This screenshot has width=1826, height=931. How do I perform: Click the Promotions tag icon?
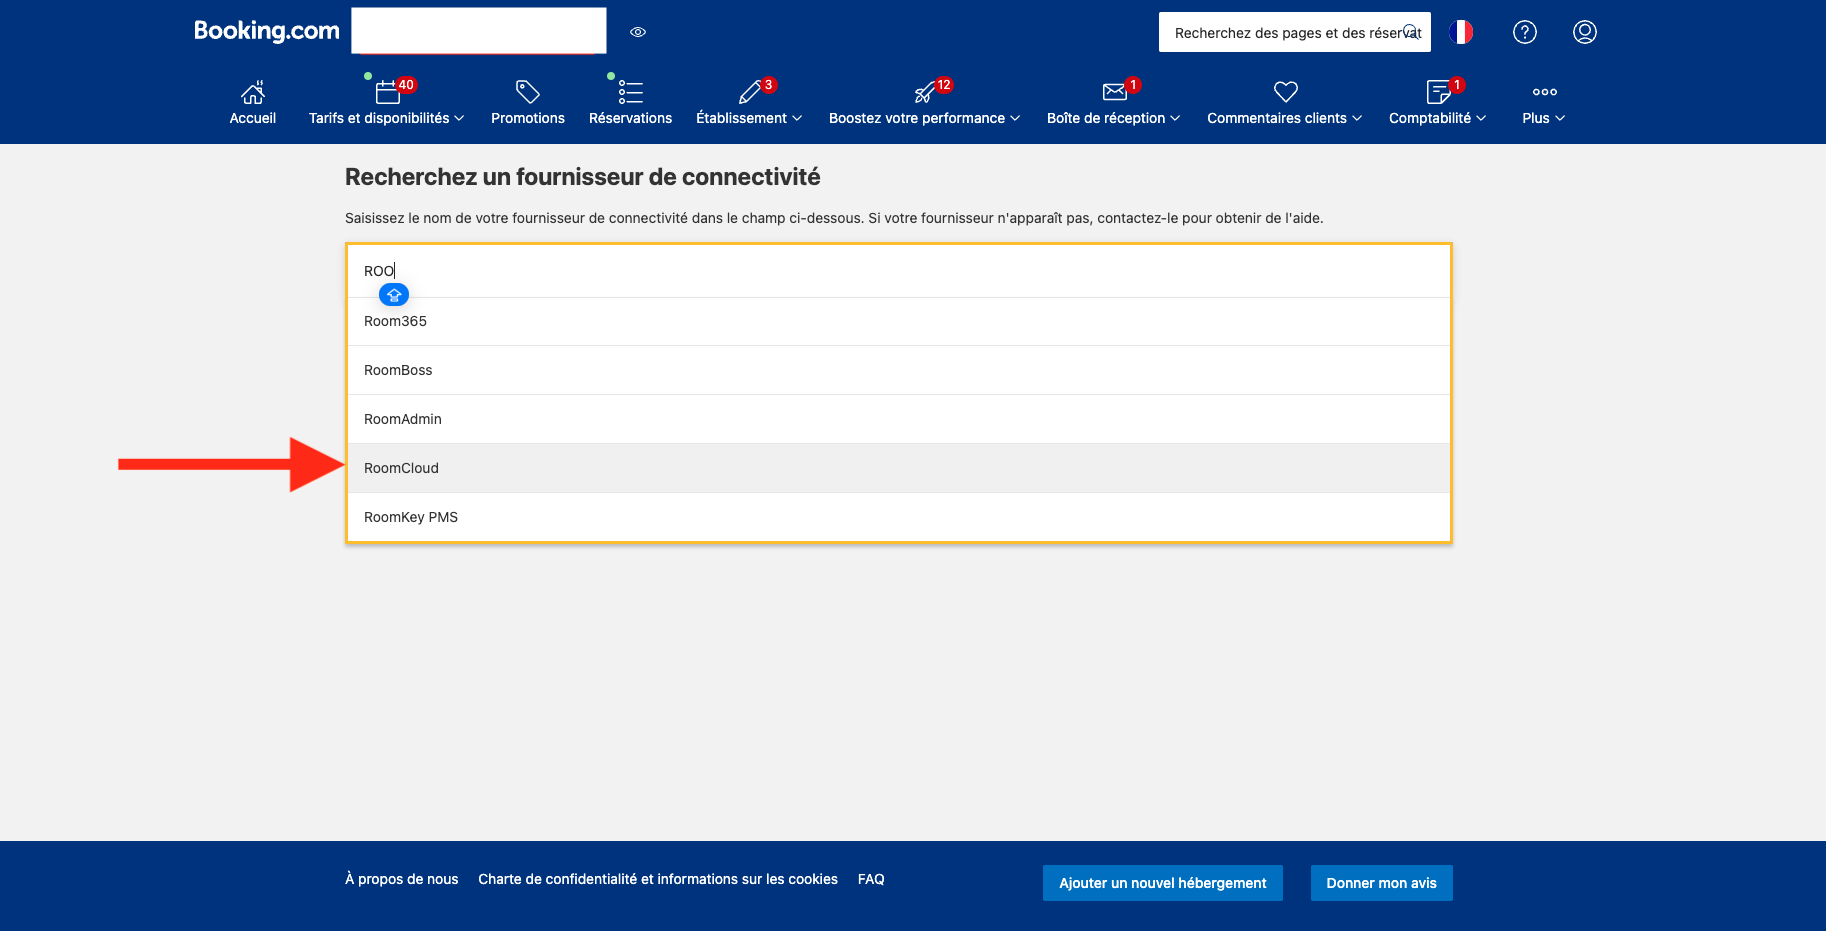coord(528,93)
